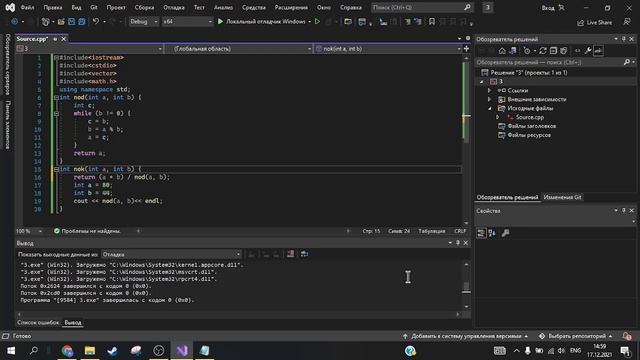Open the Правка menu
640x360 pixels.
[53, 7]
